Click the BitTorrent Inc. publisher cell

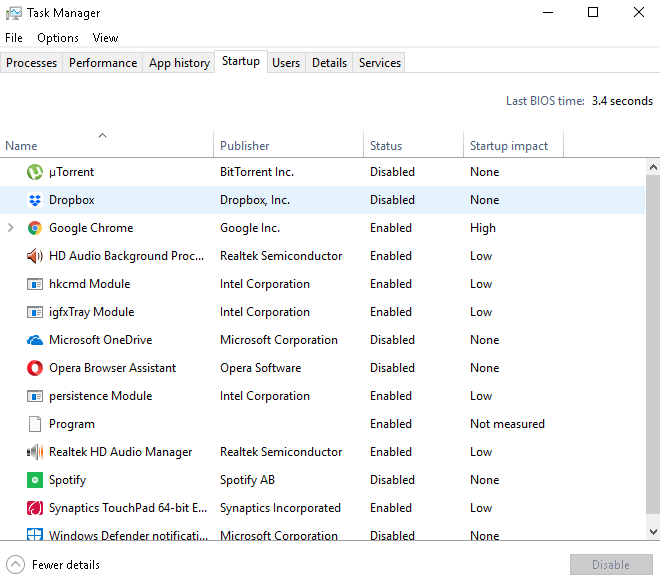tap(257, 172)
